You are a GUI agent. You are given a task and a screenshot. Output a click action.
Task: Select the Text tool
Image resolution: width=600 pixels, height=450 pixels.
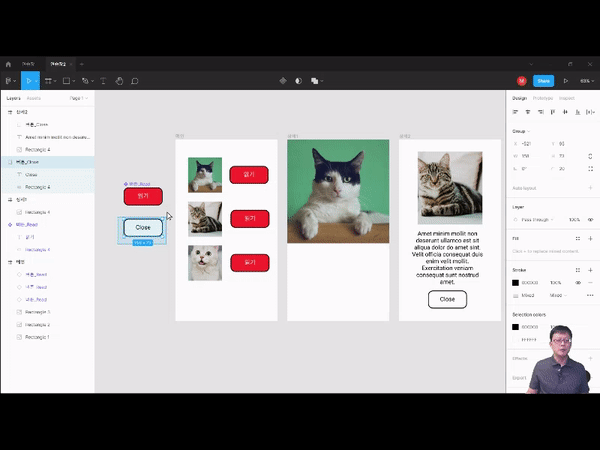(103, 81)
